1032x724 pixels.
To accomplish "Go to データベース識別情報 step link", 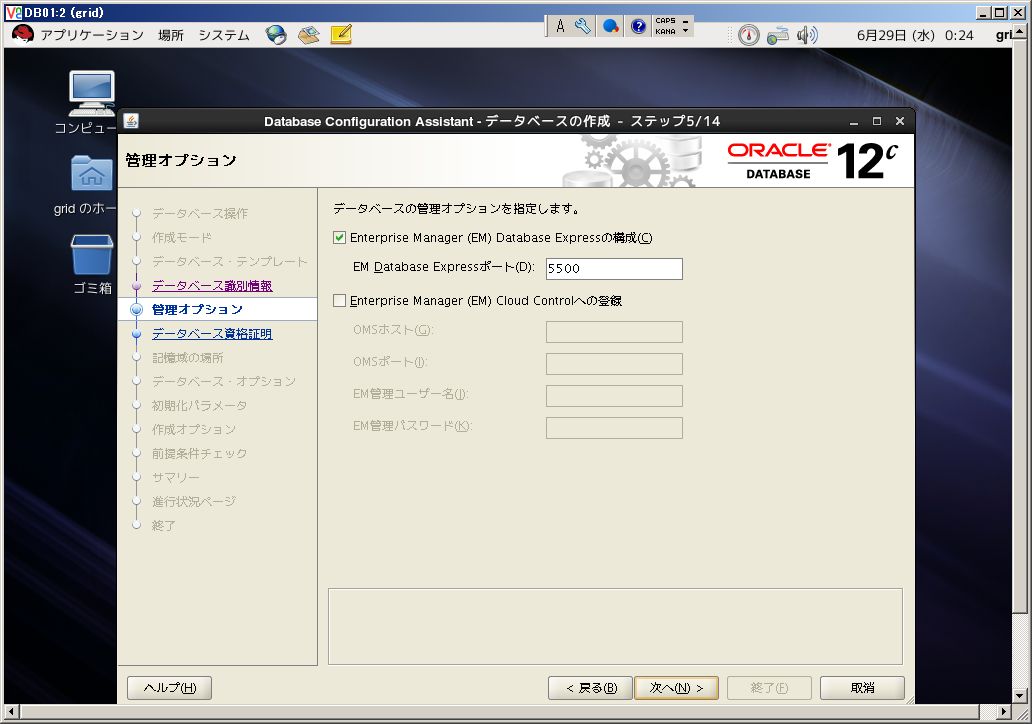I will (x=212, y=286).
